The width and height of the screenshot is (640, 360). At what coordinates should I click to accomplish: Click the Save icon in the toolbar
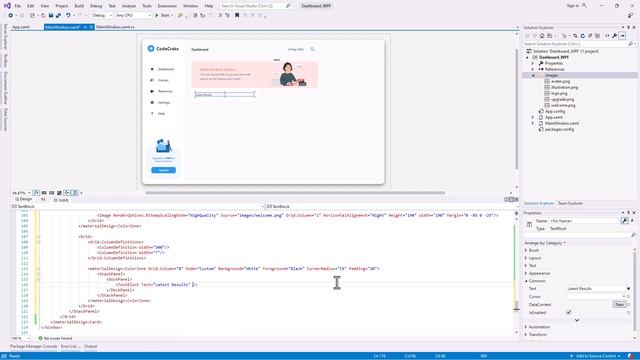coord(51,16)
